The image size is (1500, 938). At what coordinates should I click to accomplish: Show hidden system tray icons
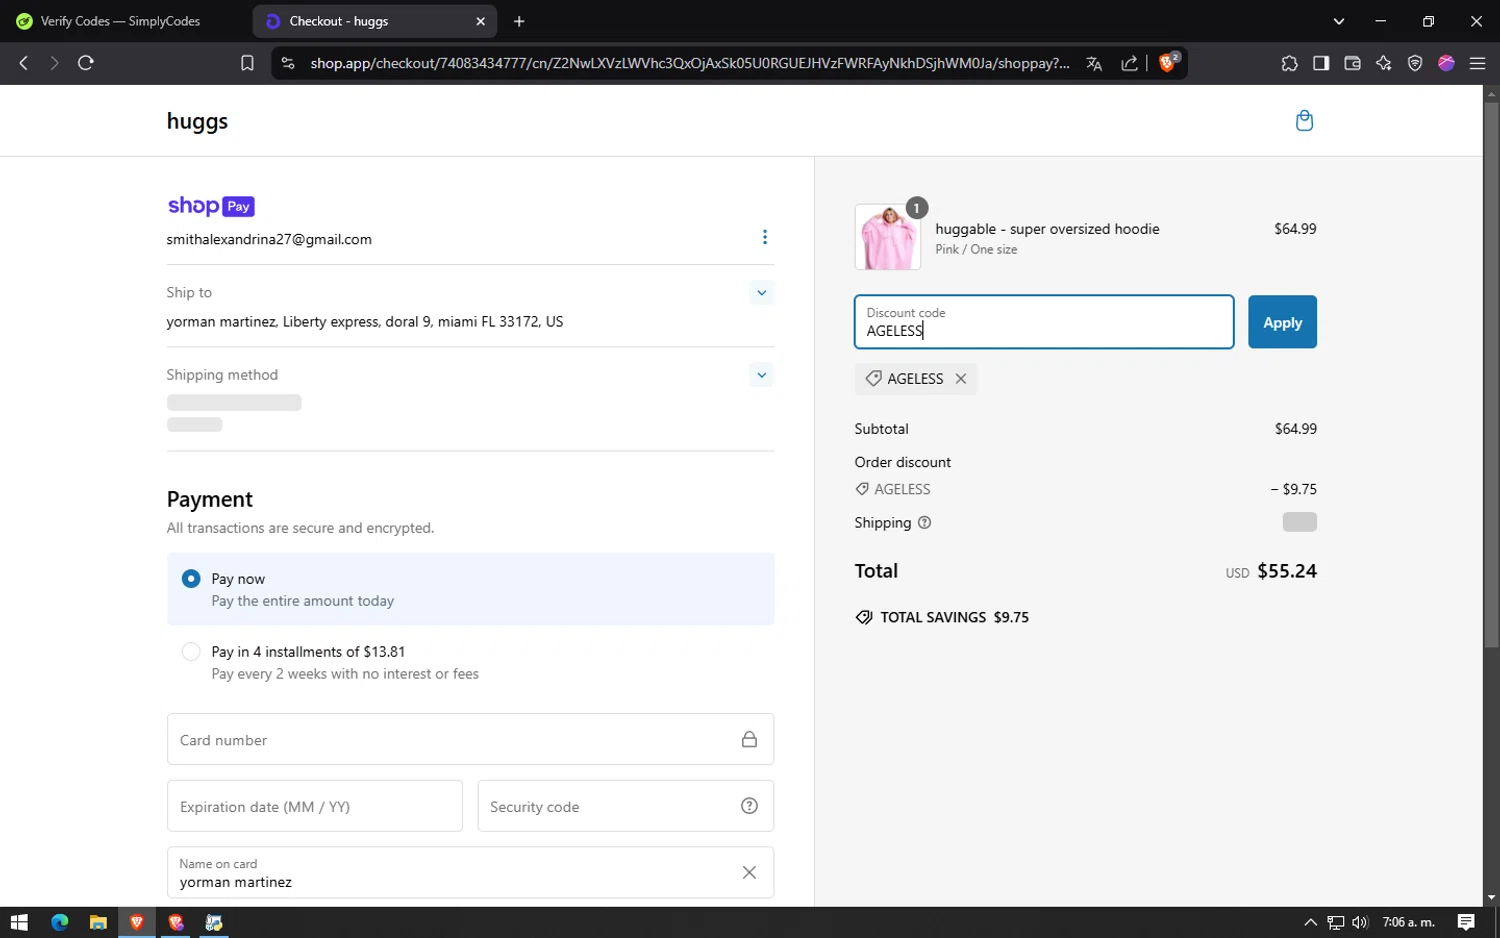pyautogui.click(x=1310, y=922)
